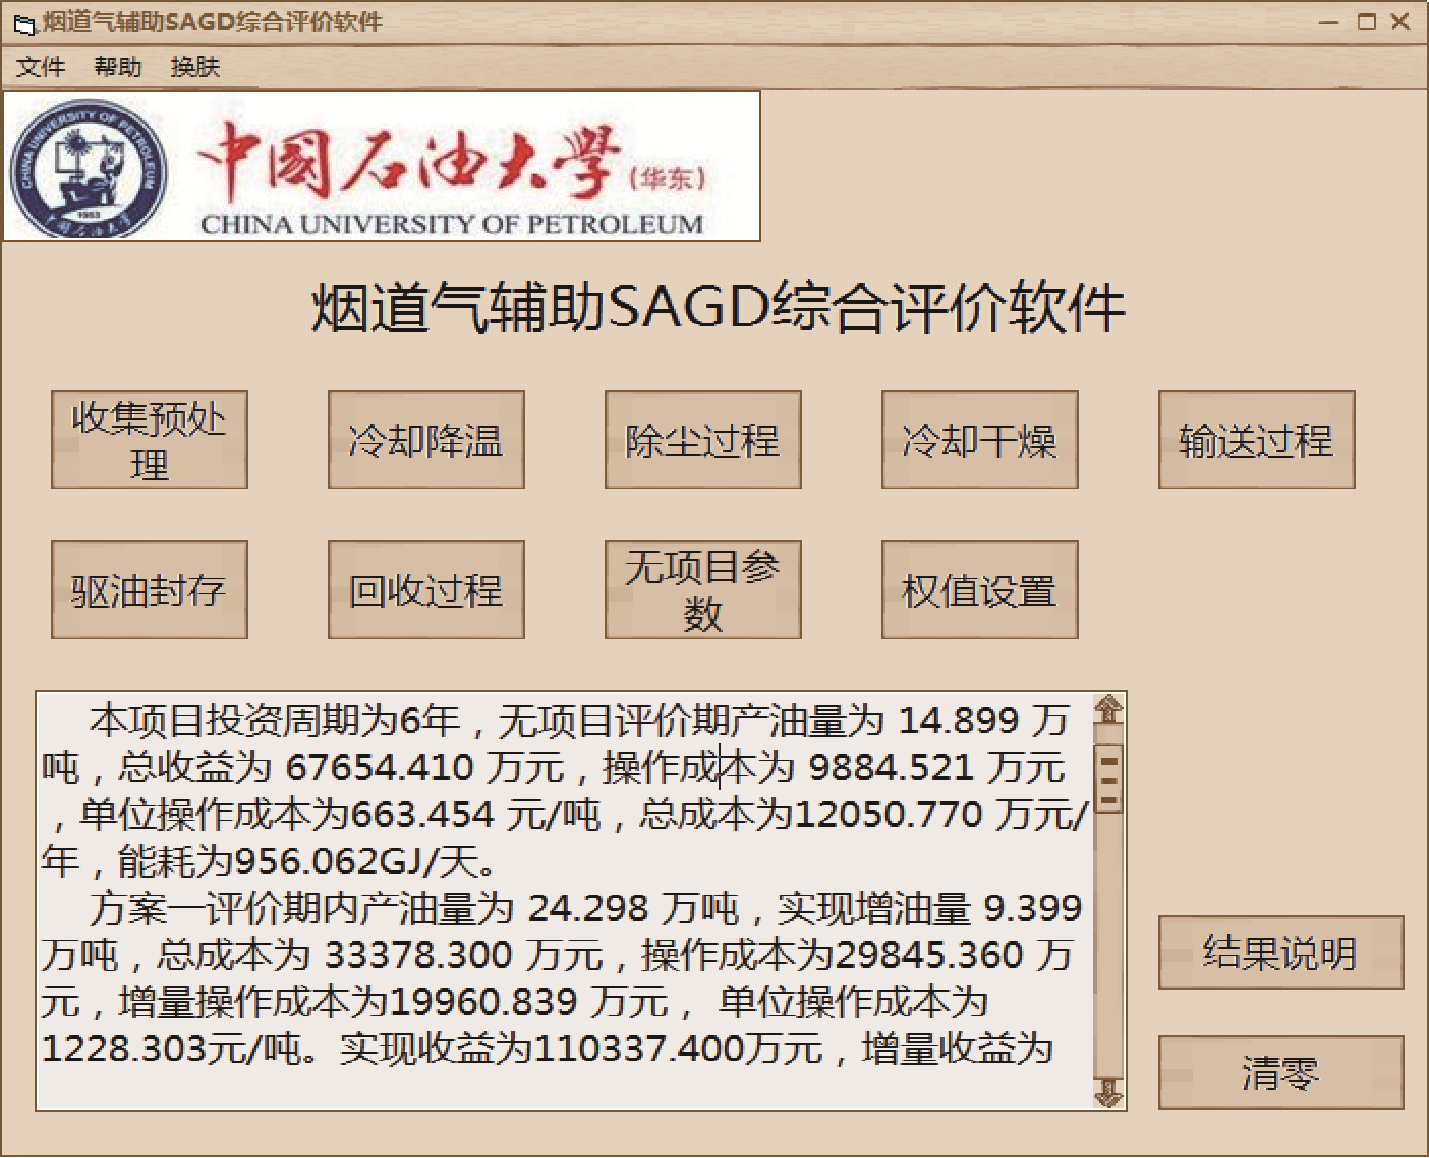Open the 换肤 skin menu
This screenshot has height=1158, width=1429.
195,67
